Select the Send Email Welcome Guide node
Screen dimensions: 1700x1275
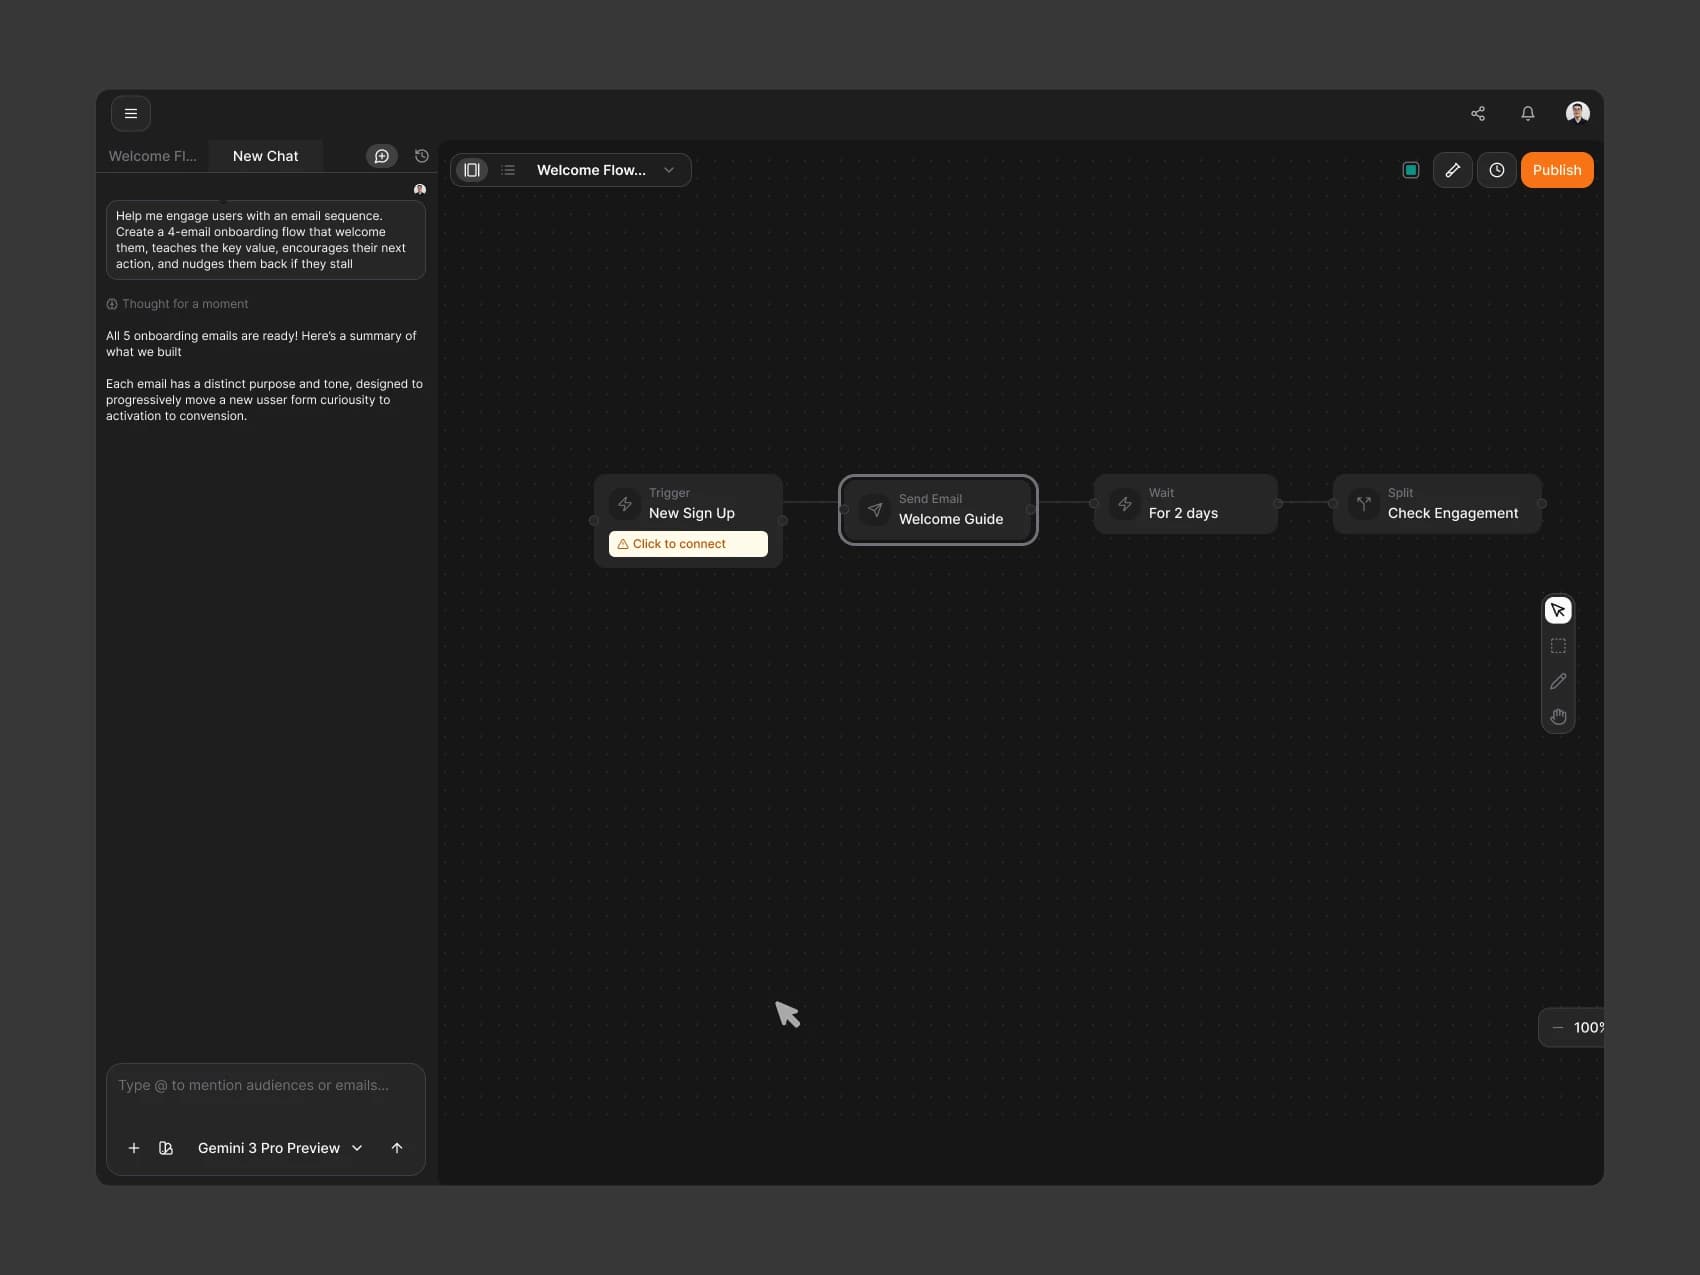pos(938,510)
